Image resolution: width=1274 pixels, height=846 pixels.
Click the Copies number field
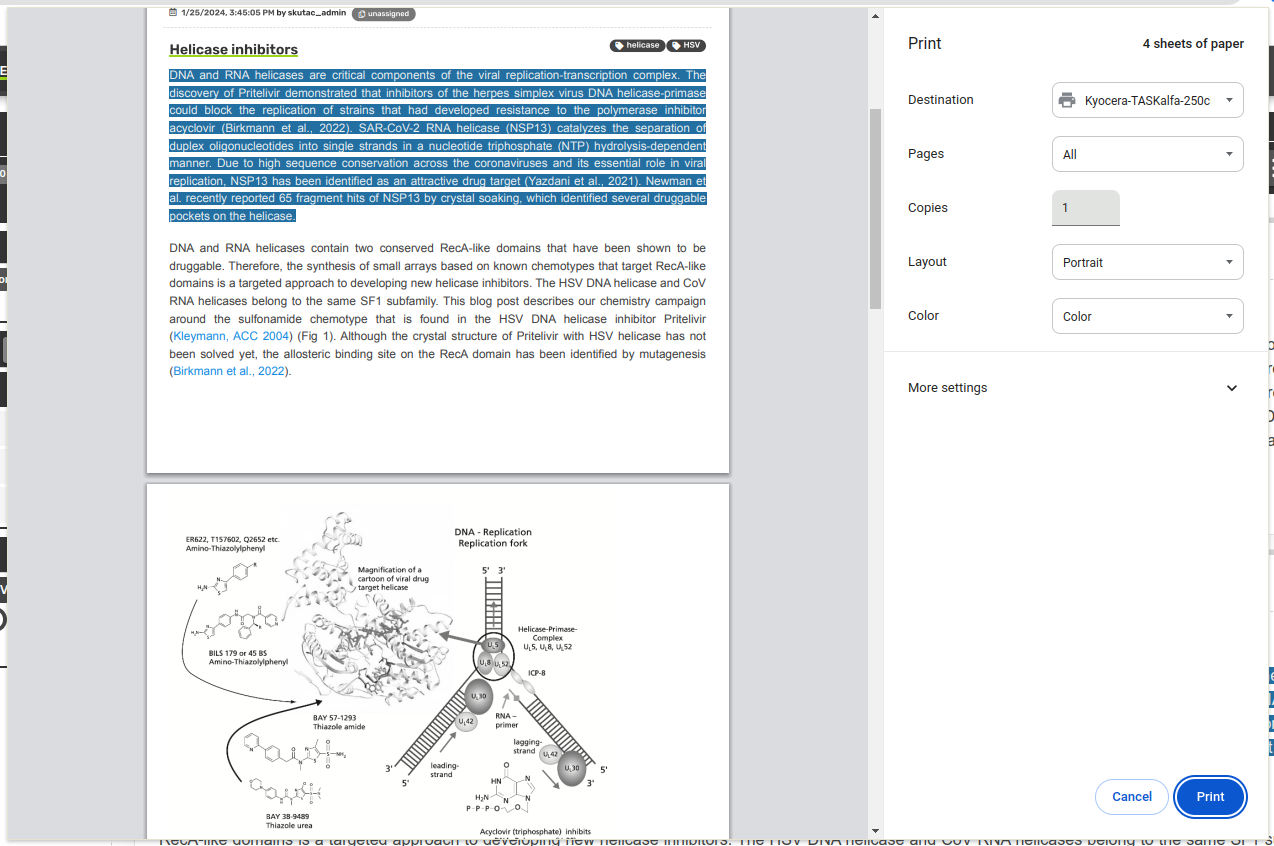pos(1085,208)
